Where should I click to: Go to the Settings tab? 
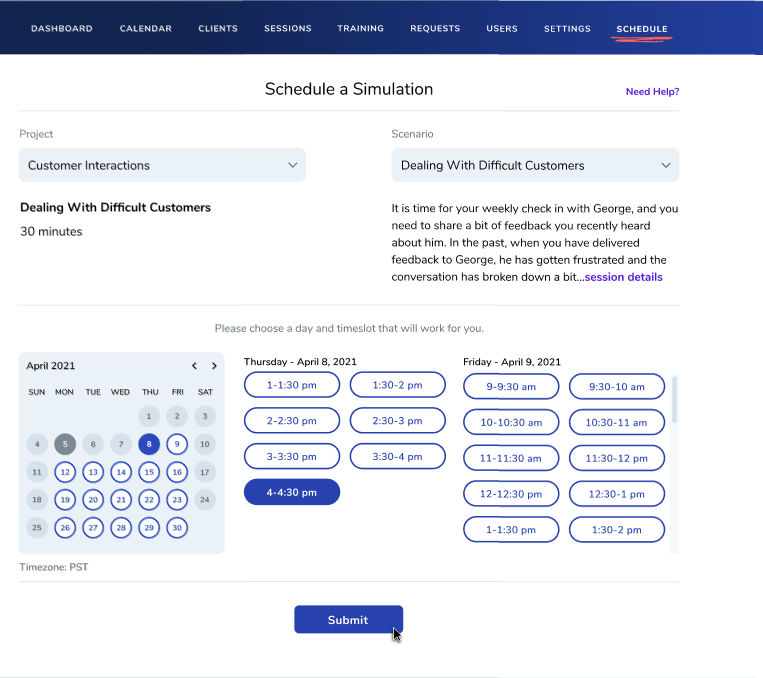[x=567, y=28]
